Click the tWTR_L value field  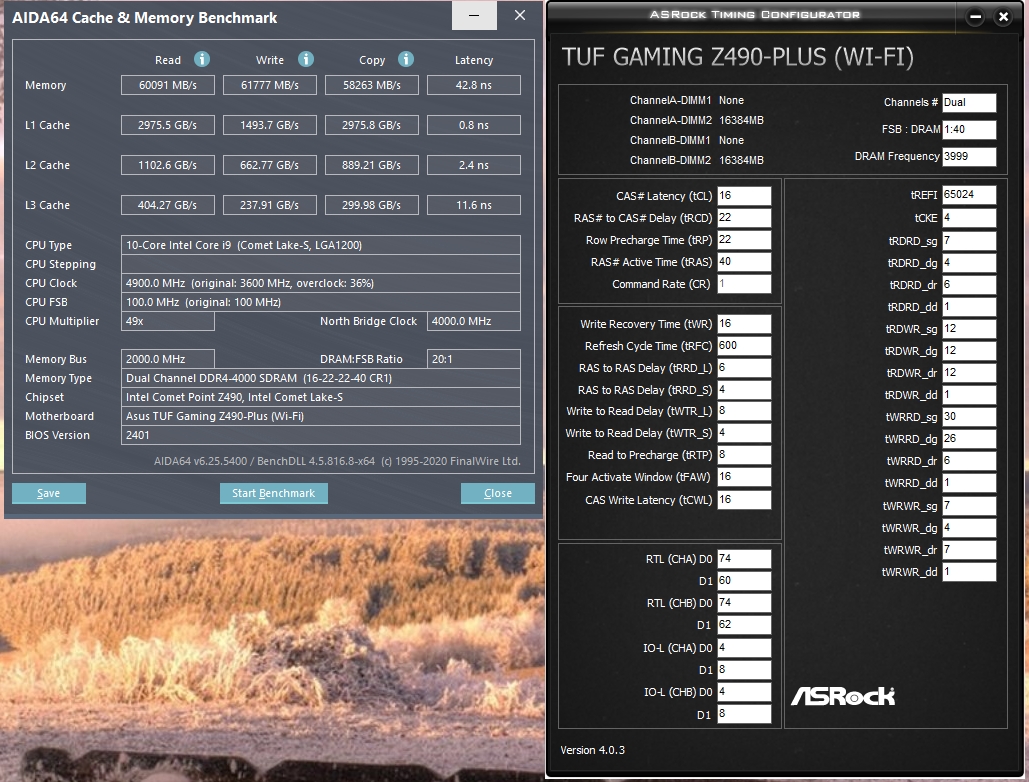pos(744,411)
